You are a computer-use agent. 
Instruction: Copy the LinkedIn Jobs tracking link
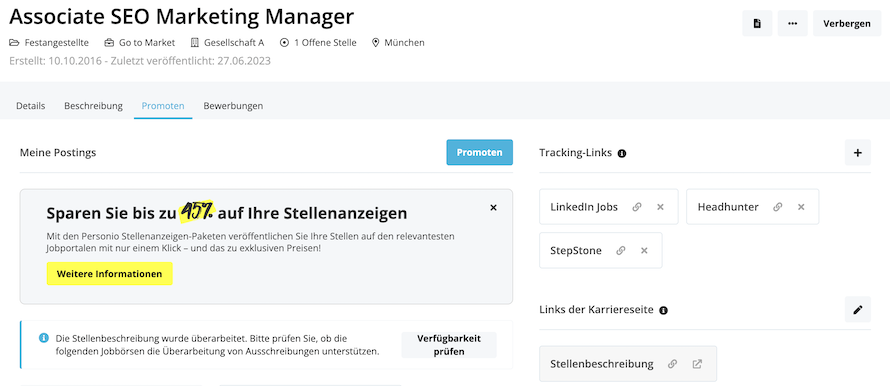[637, 207]
